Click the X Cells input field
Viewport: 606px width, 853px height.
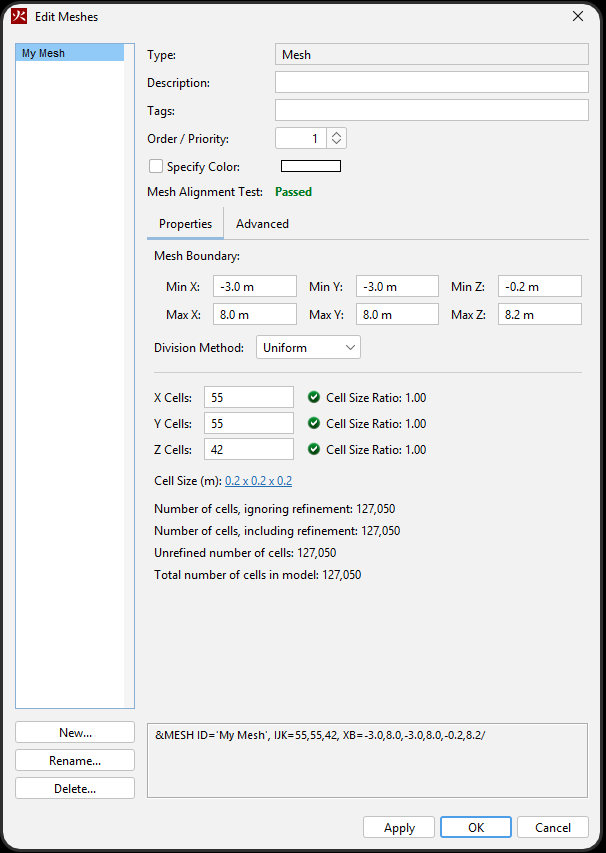tap(249, 397)
